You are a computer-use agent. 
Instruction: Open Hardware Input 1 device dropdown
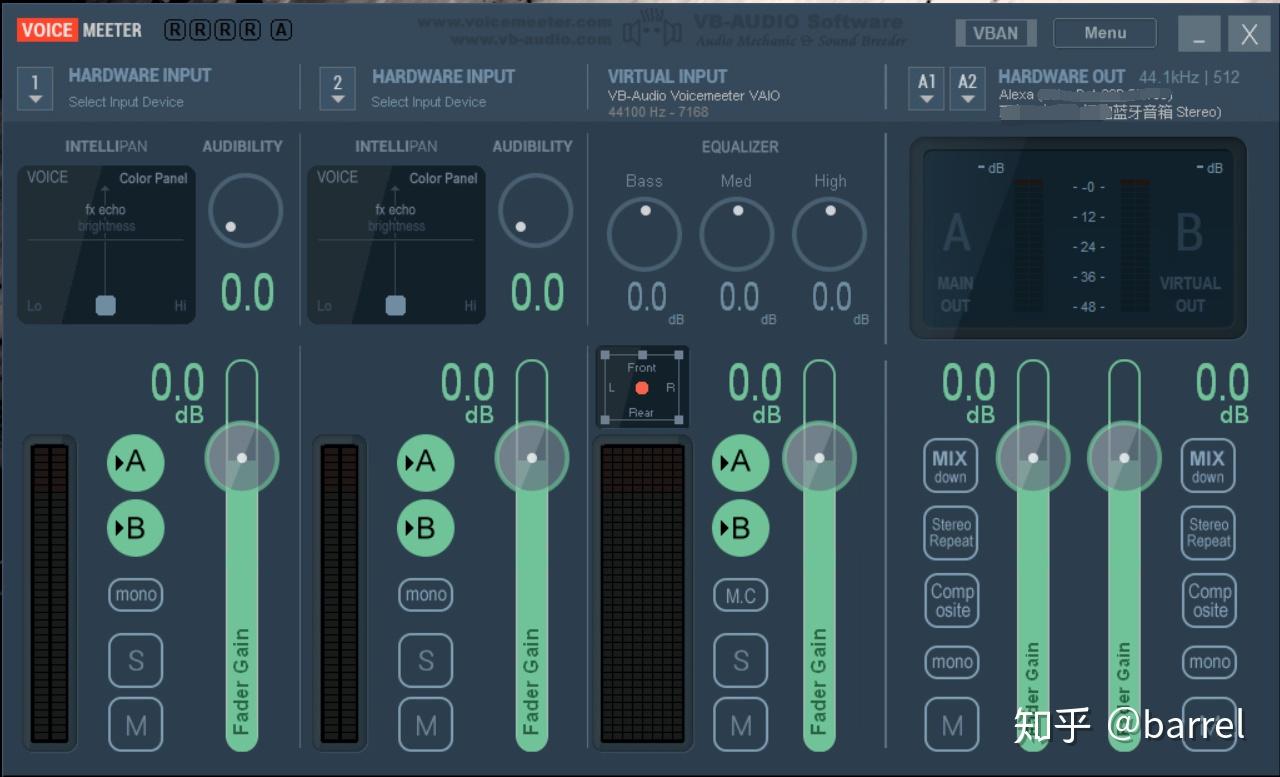tap(35, 88)
